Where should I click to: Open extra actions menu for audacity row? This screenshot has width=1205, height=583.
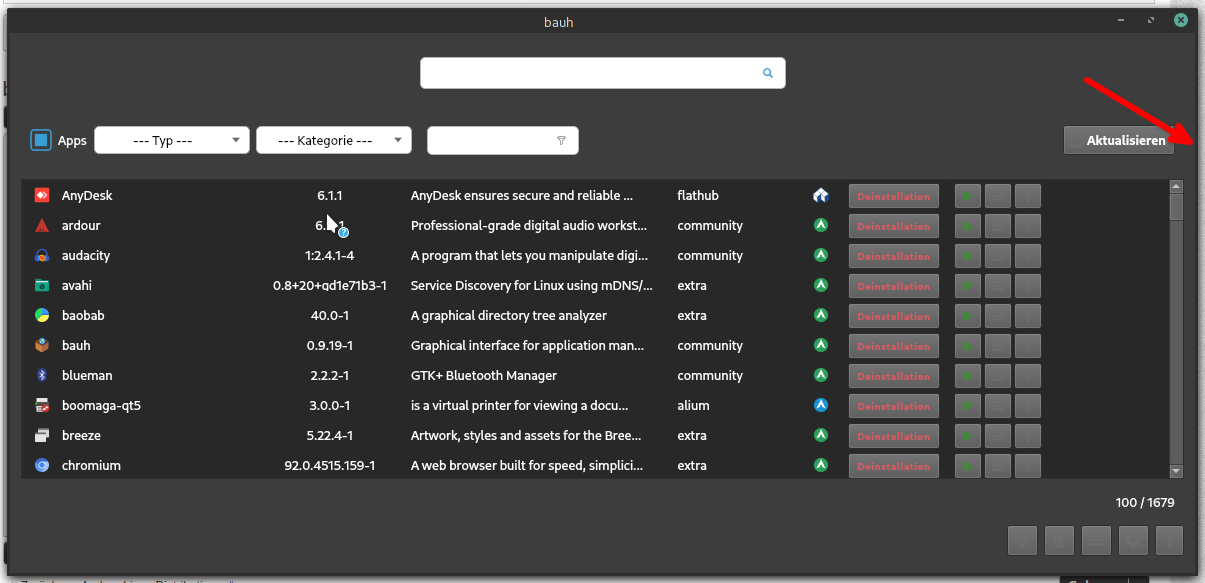click(998, 256)
